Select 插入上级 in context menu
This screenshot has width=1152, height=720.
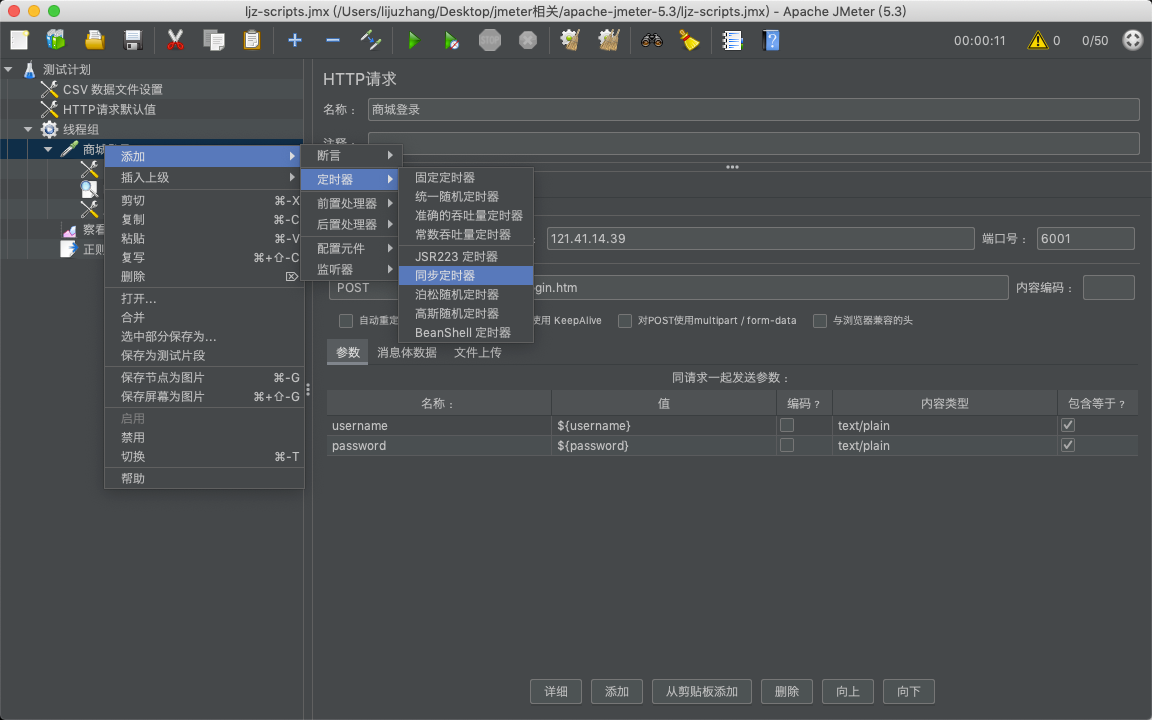pos(204,178)
